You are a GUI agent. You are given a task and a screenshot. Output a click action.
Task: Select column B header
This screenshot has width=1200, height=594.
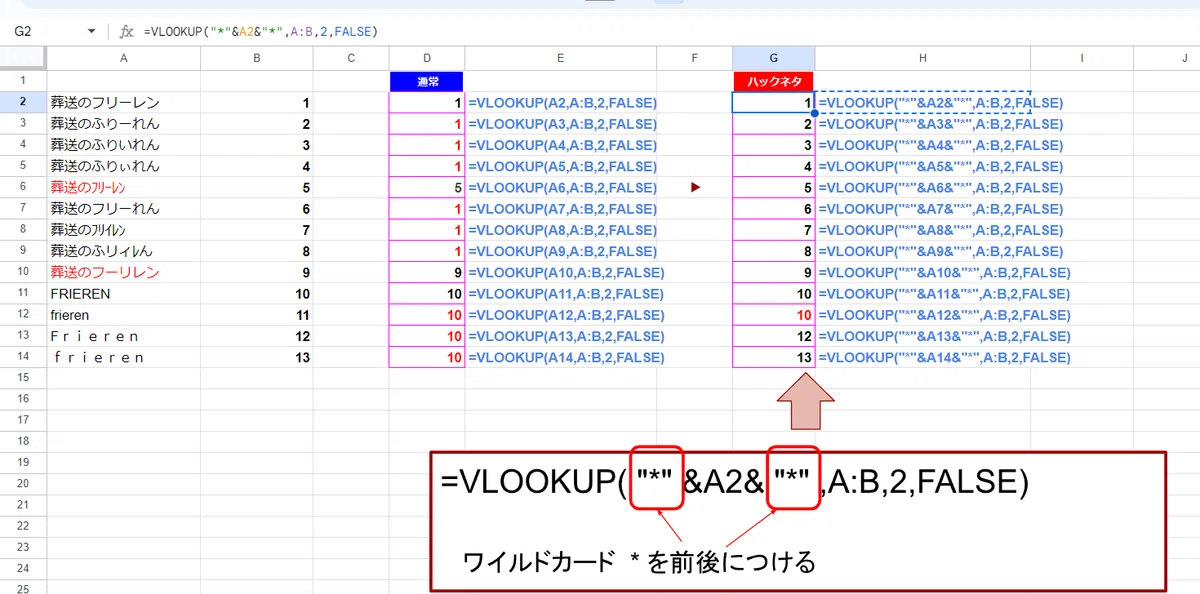257,59
